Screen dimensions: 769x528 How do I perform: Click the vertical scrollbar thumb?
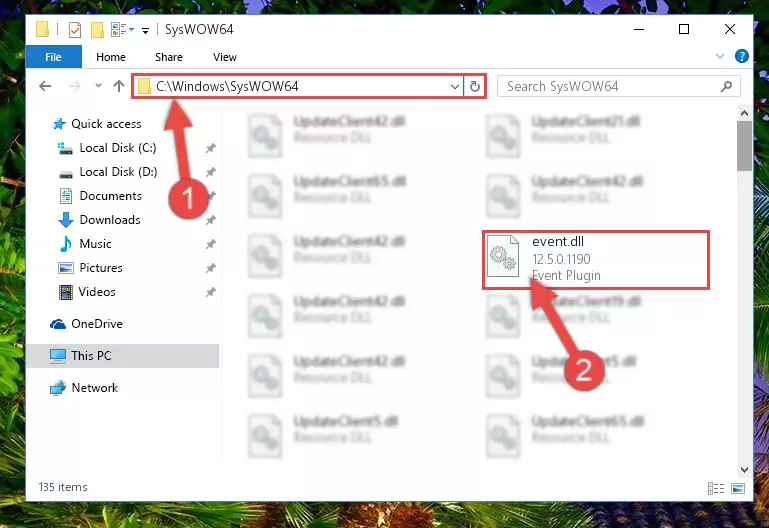coord(744,146)
